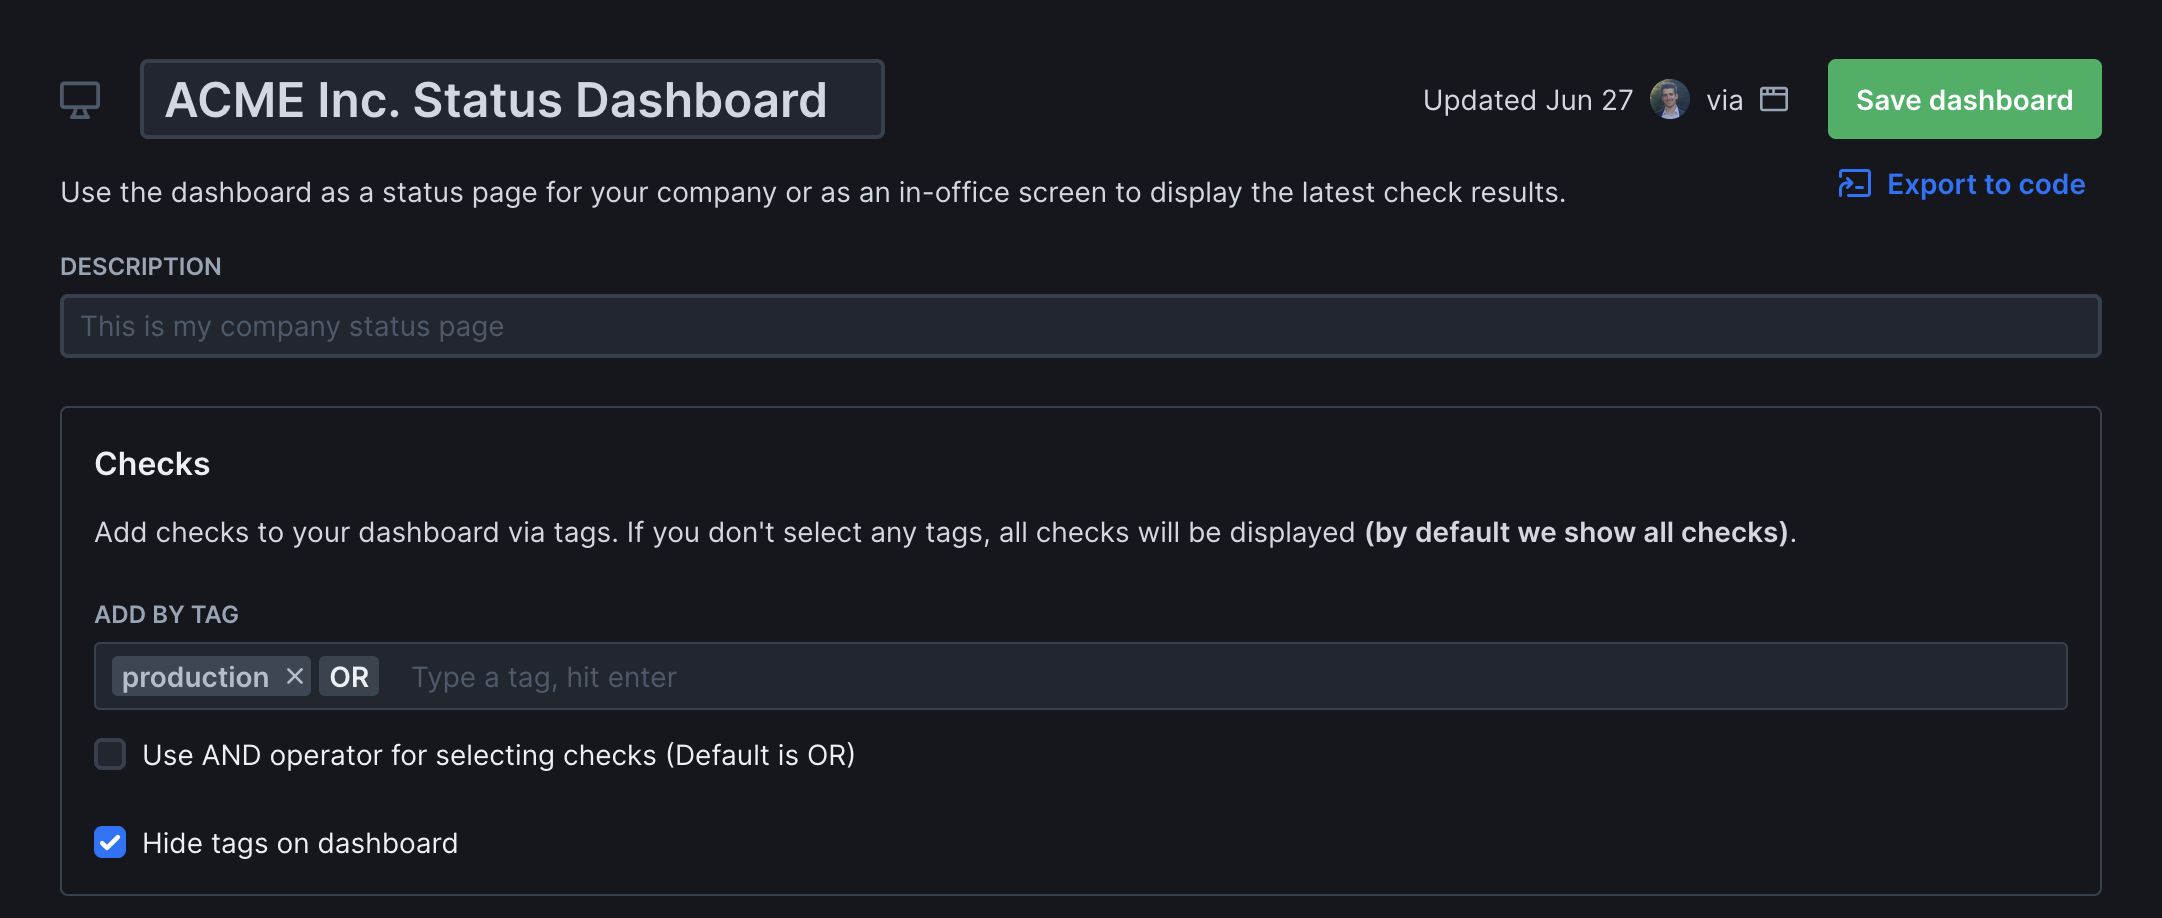
Task: Click the 'Updated Jun 27' timestamp text
Action: pos(1526,99)
